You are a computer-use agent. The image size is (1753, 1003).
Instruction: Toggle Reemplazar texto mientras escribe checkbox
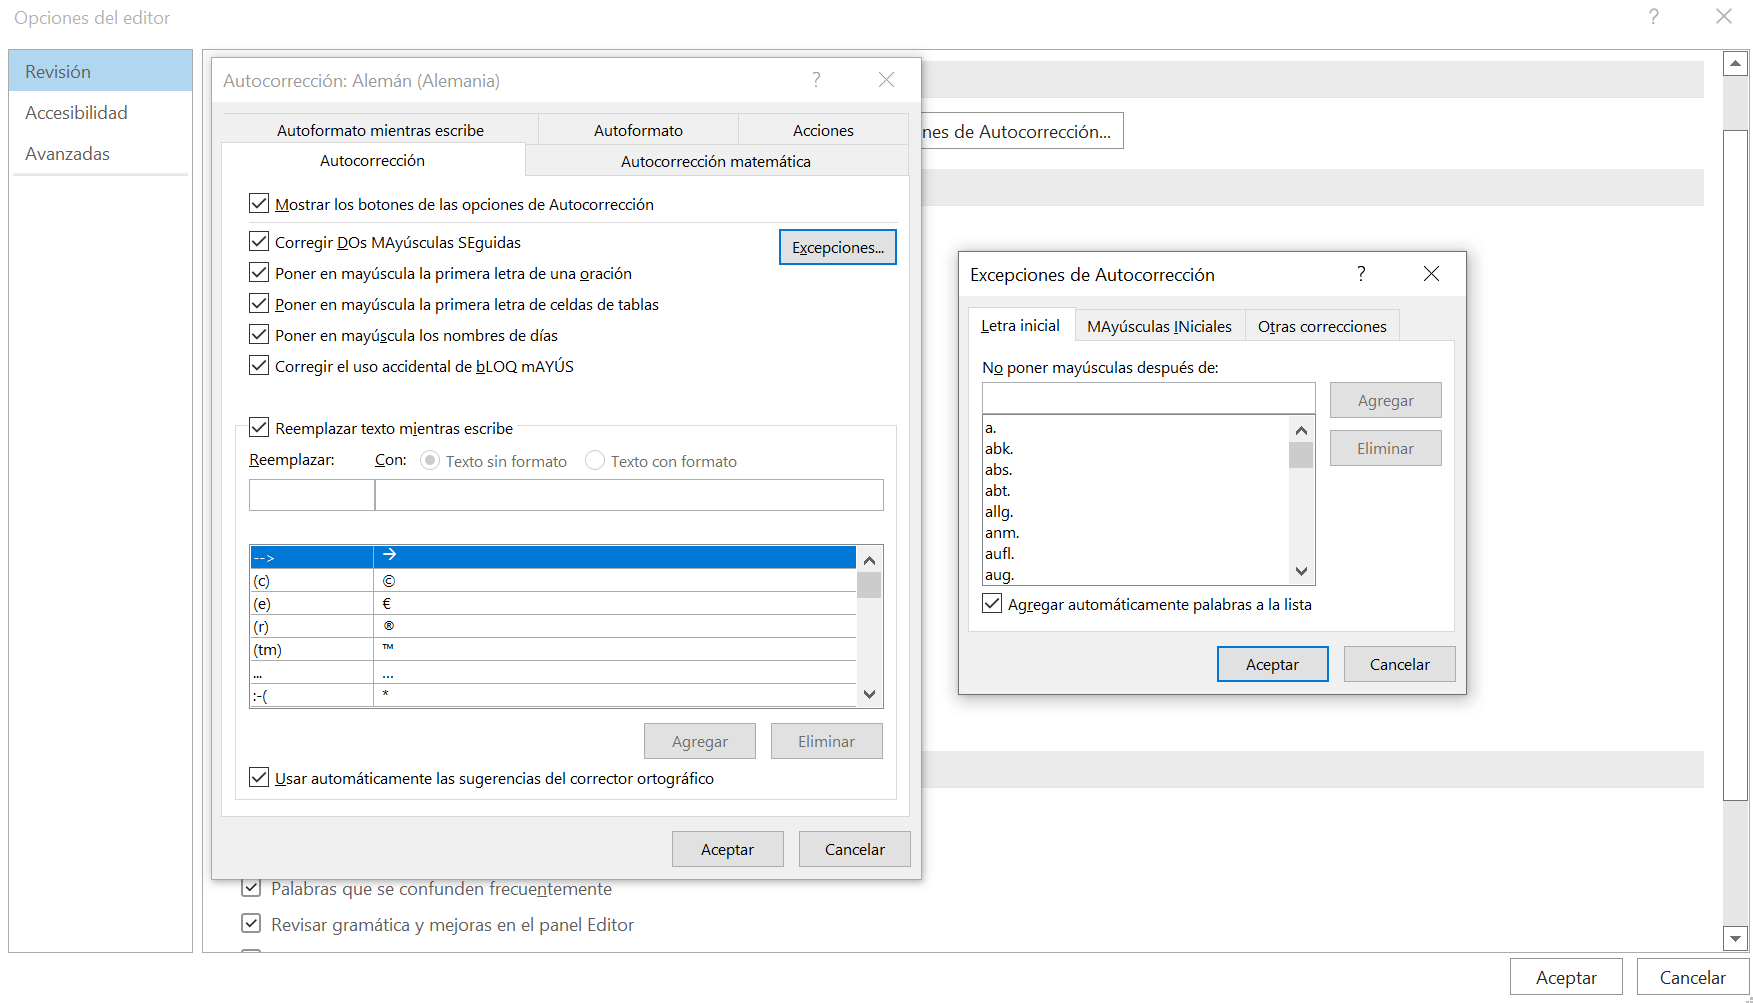point(259,428)
